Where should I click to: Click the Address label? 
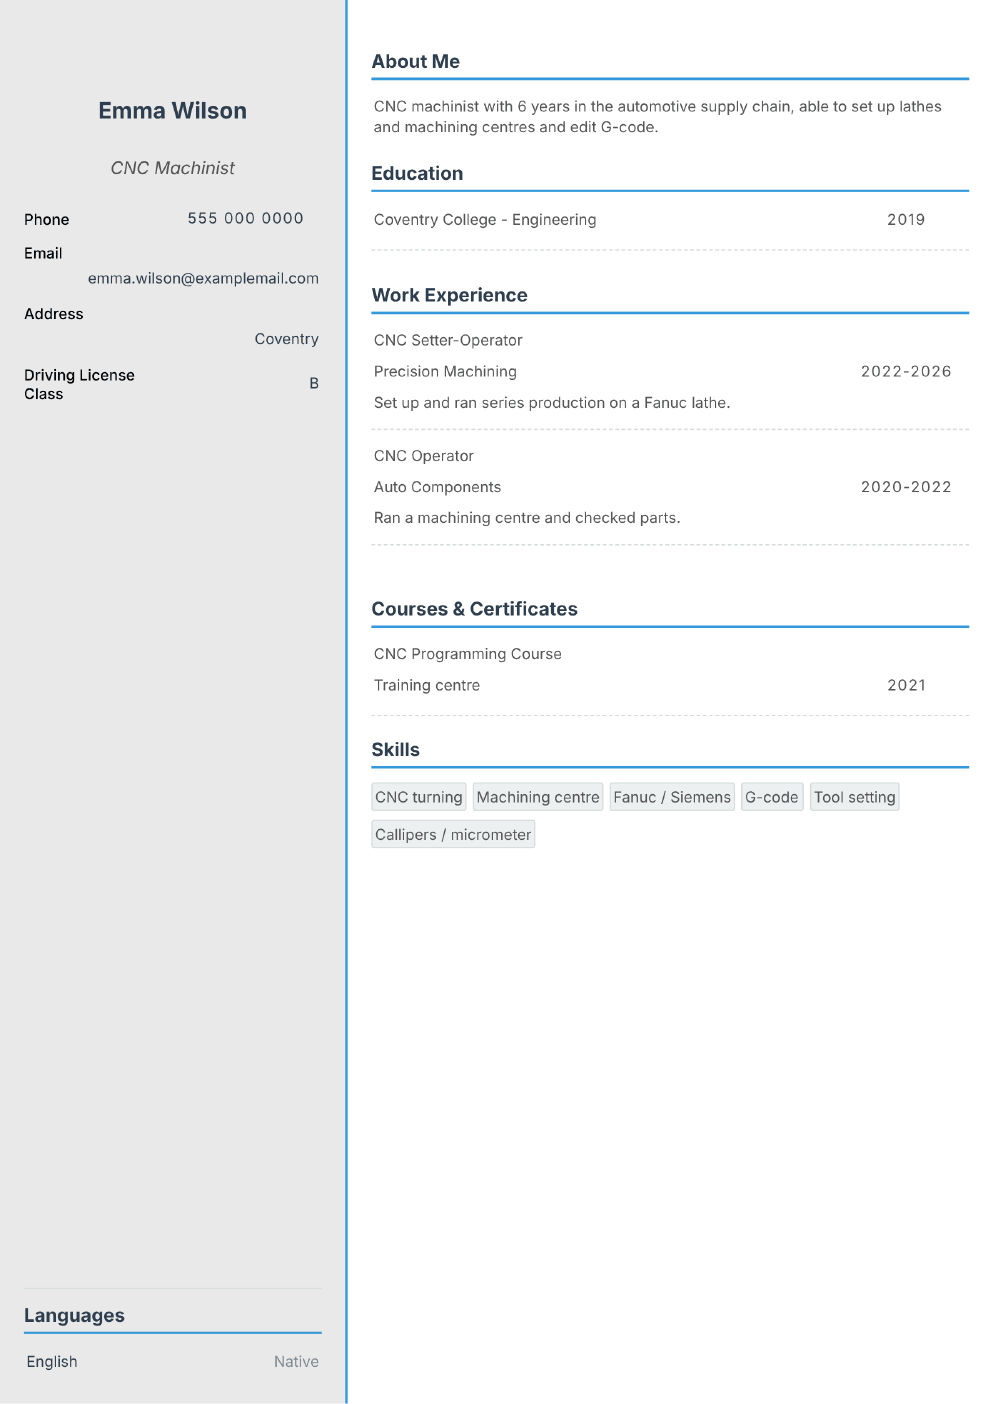click(54, 314)
